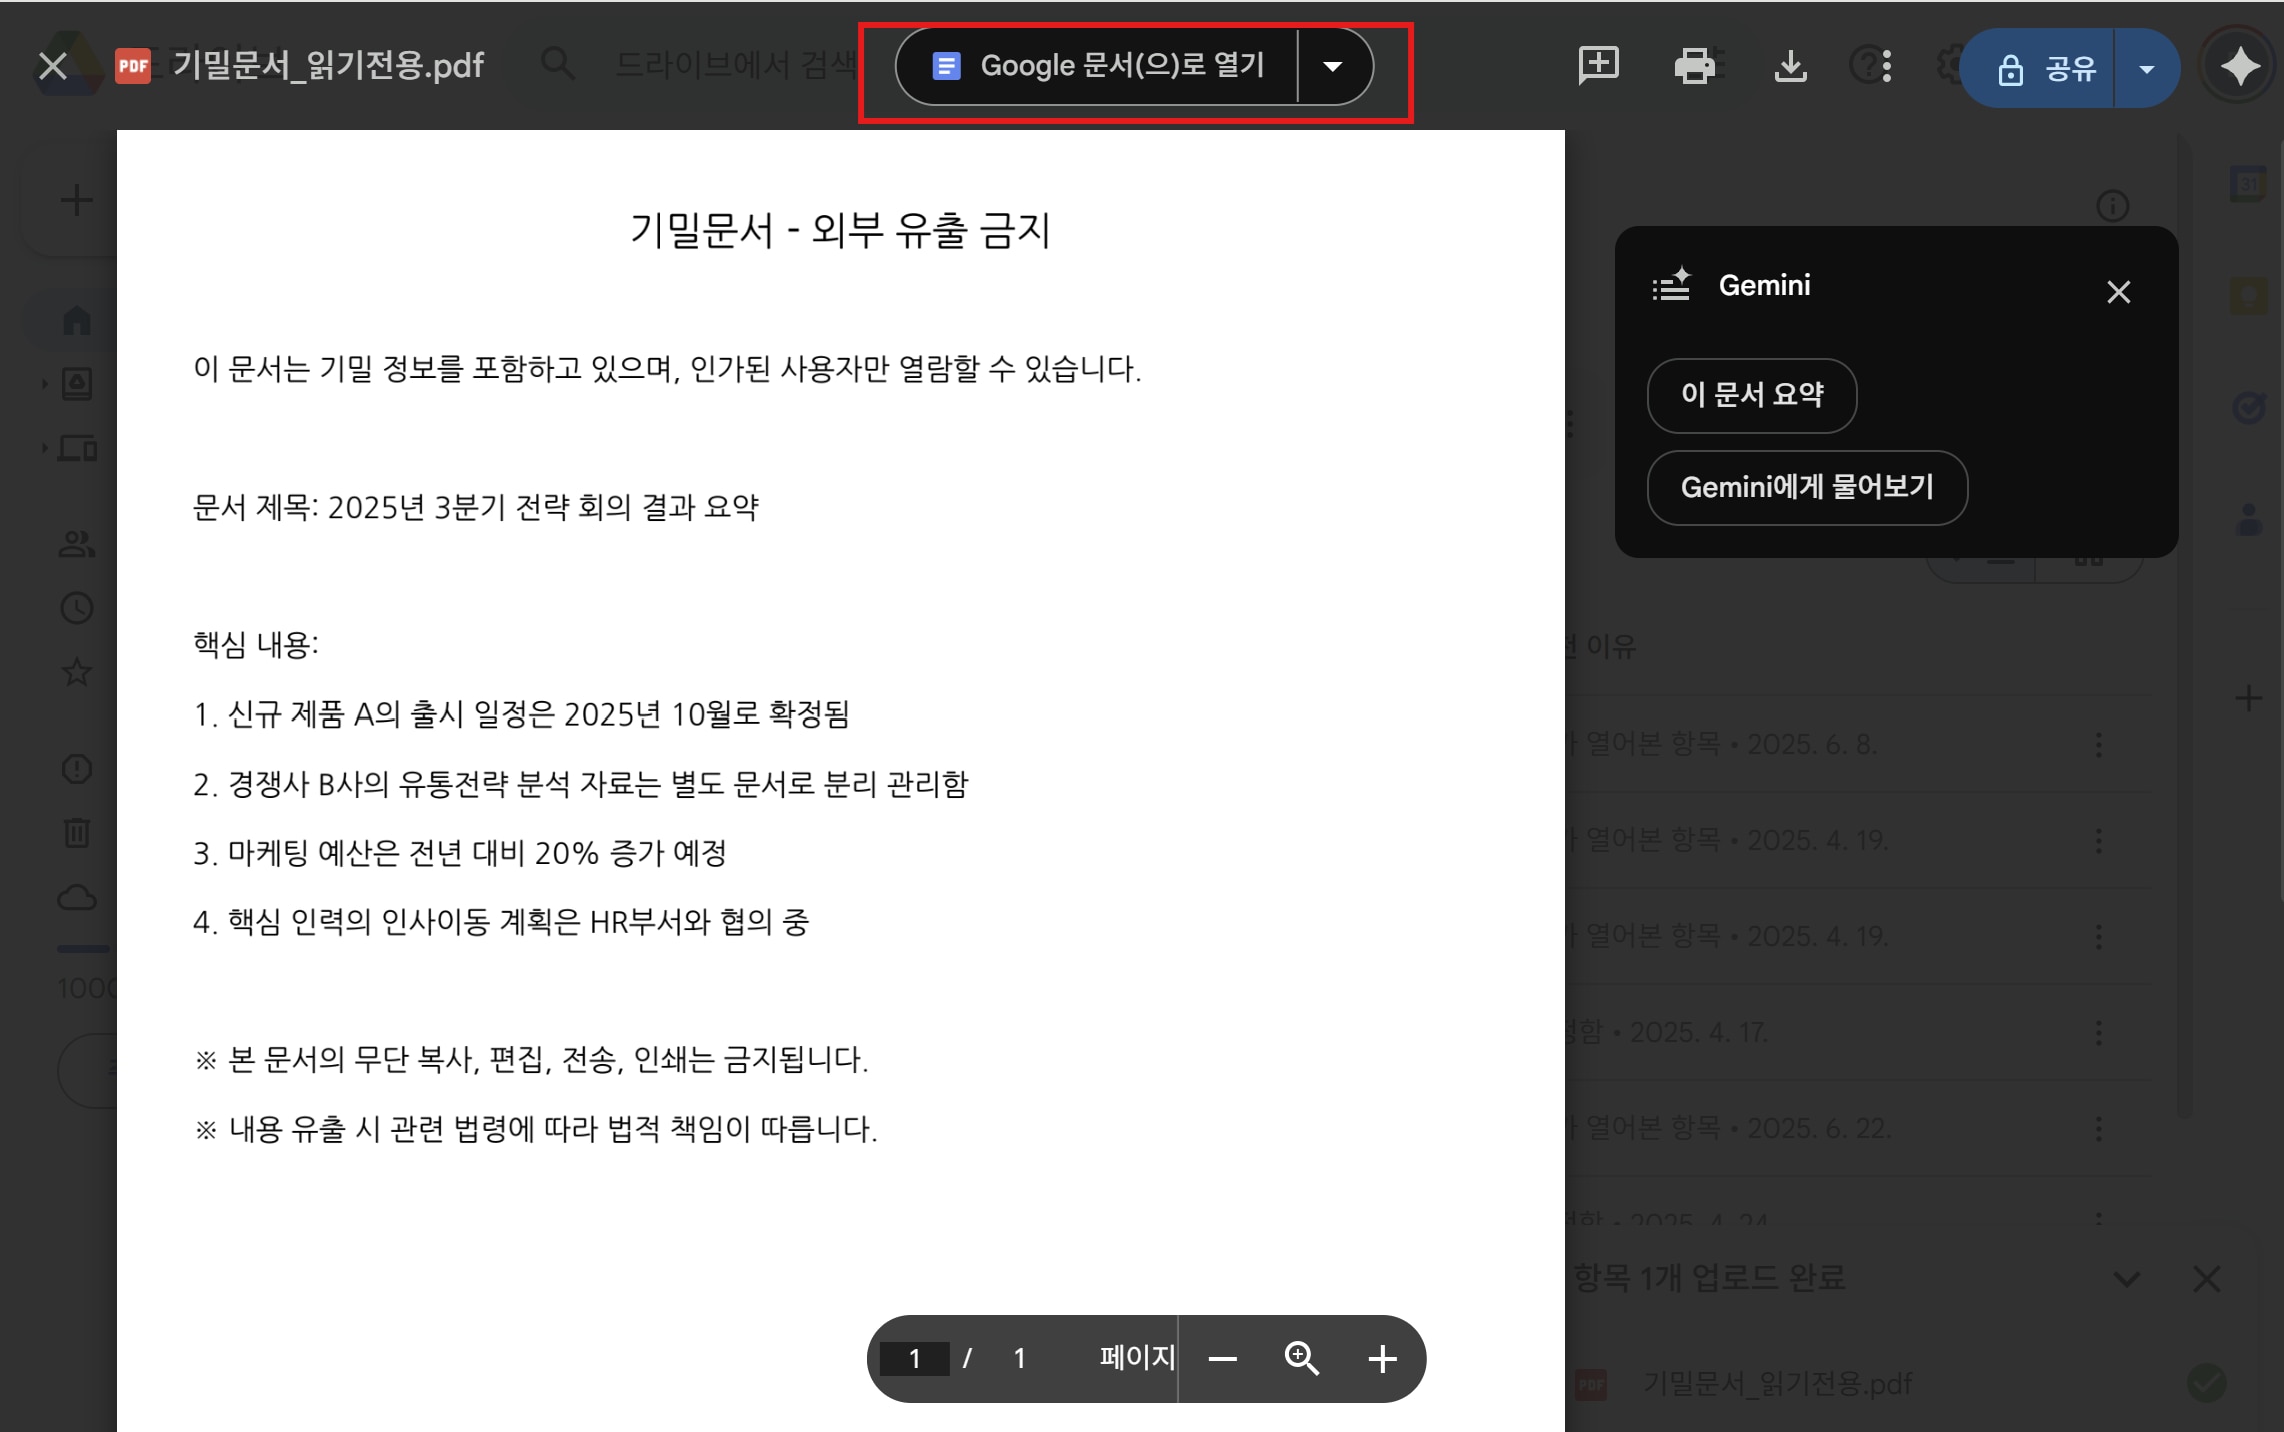Click uploaded 기밀문서_읽기전용.pdf in upload list
2284x1432 pixels.
point(1777,1384)
